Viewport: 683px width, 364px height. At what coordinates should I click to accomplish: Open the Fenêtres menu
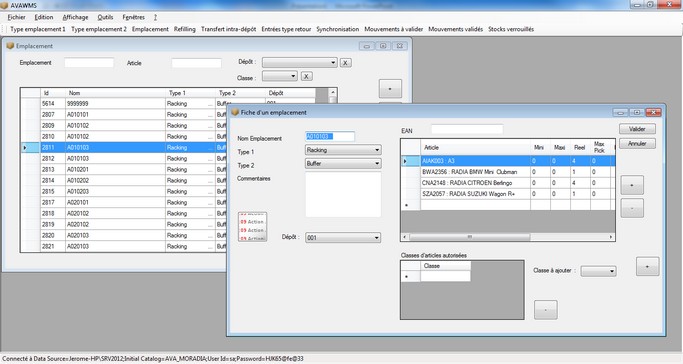pos(133,17)
